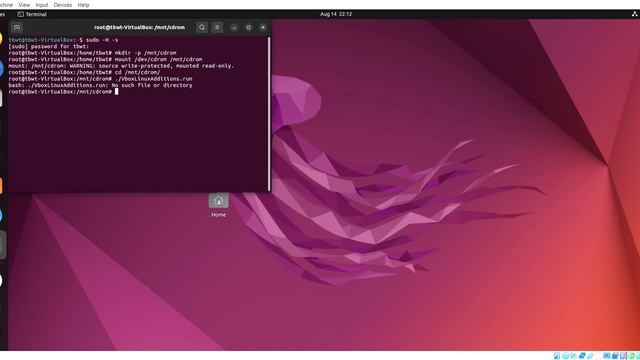Screen dimensions: 640x360
Task: Click the last terminal prompt with cursor
Action: 63,92
